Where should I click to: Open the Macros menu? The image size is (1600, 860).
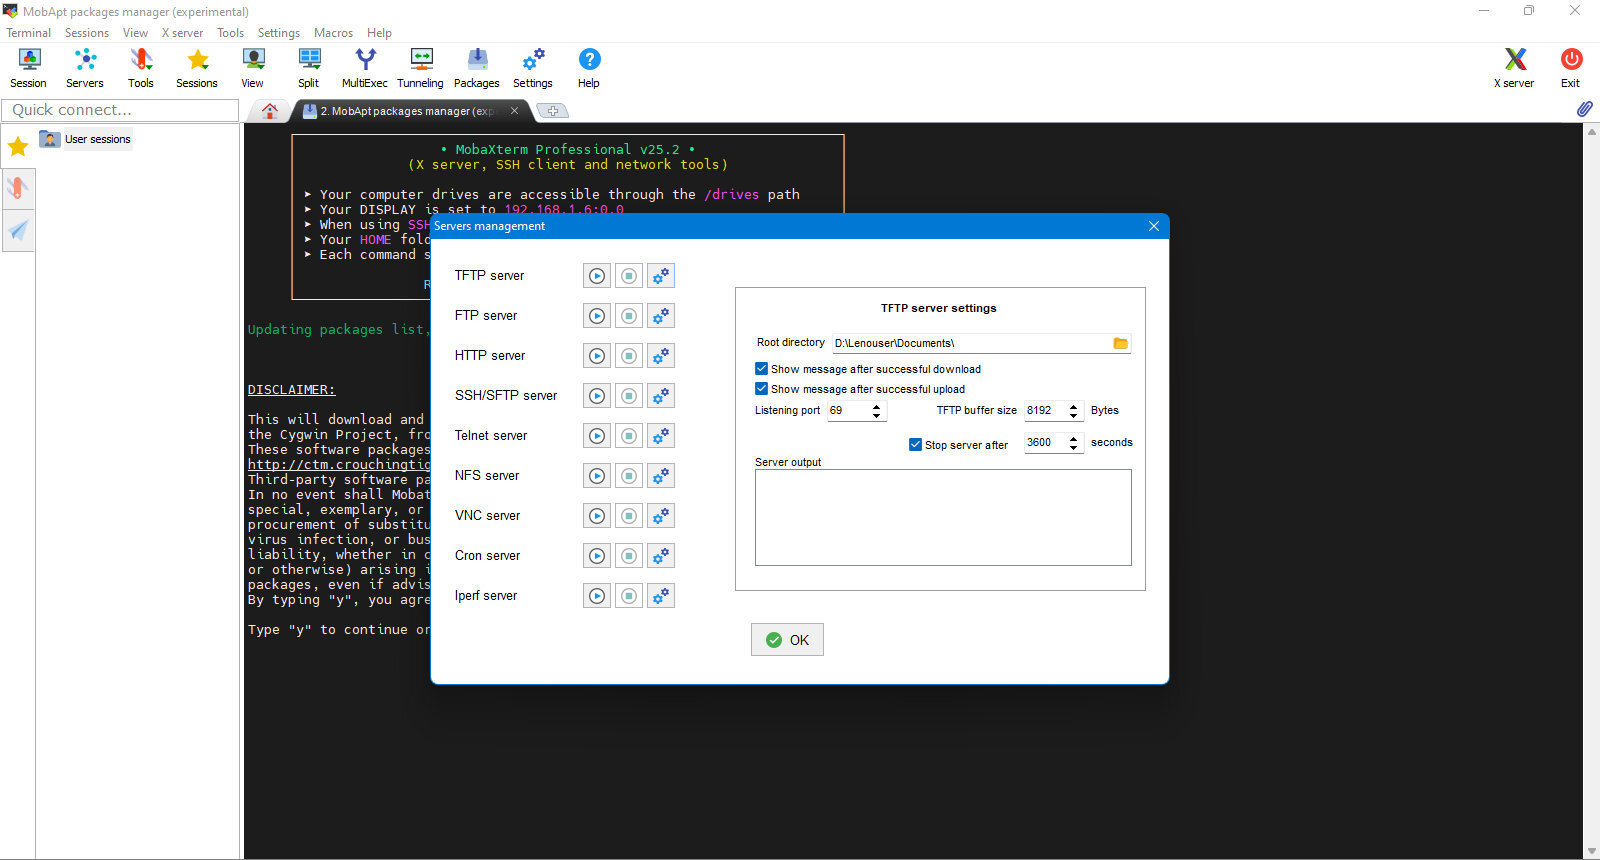pyautogui.click(x=333, y=33)
